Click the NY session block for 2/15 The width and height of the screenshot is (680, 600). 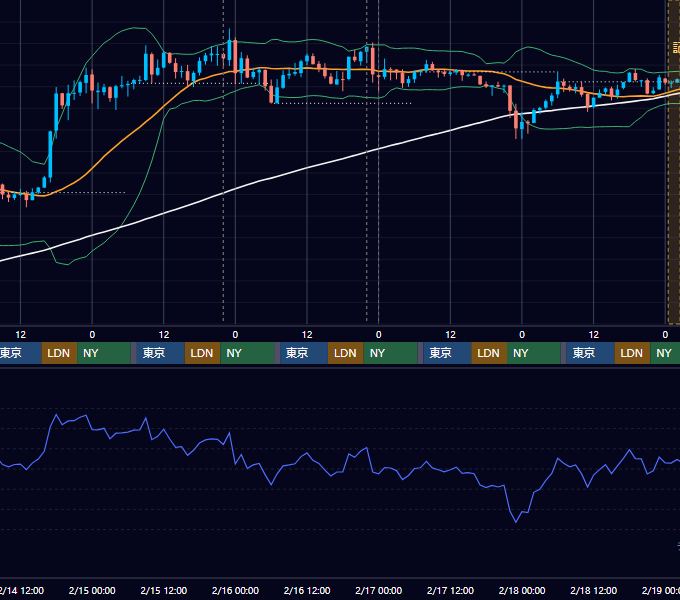[247, 353]
